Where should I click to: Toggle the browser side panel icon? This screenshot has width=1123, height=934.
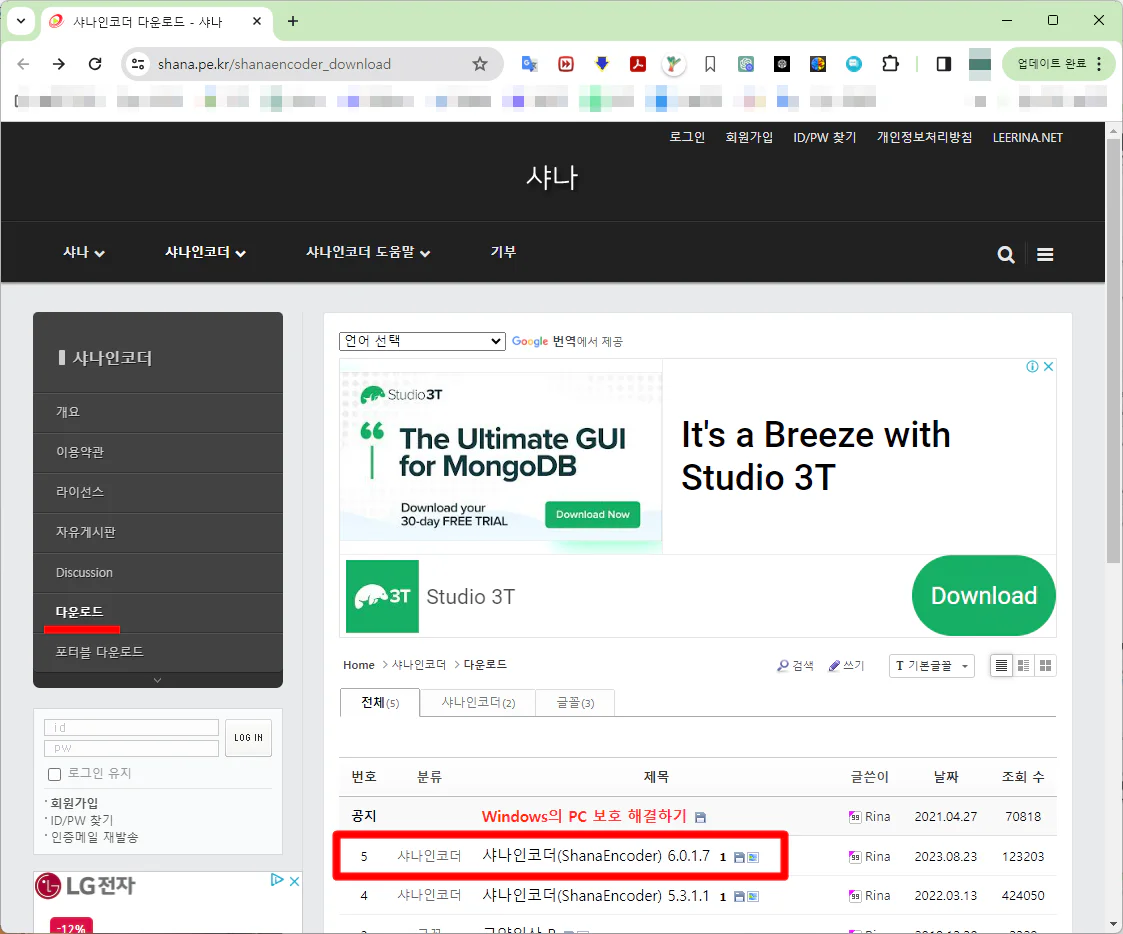tap(943, 64)
